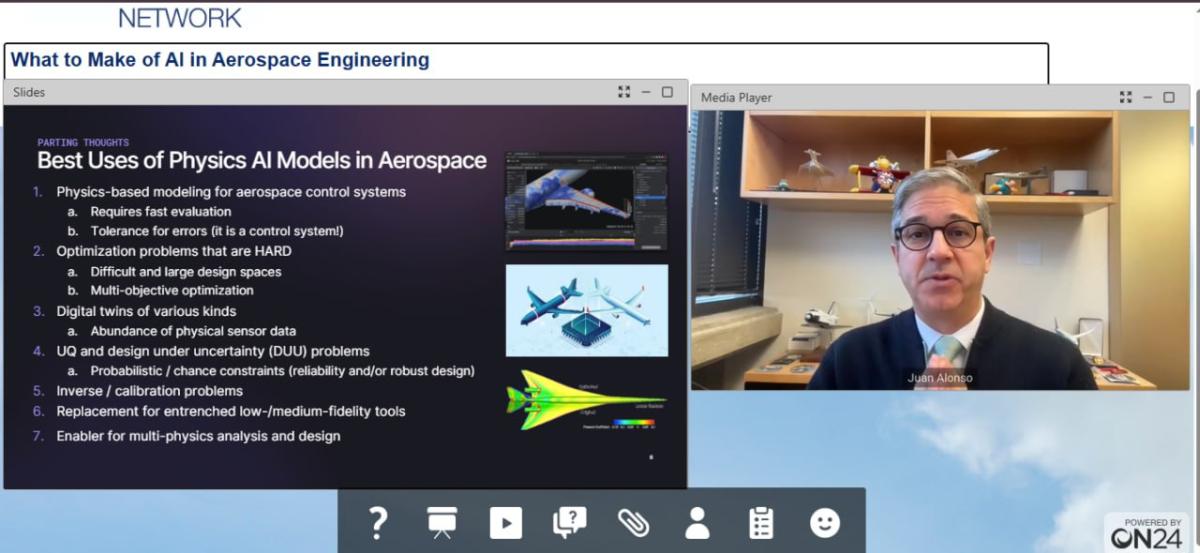Click the ON24 logo in corner
Image resolution: width=1200 pixels, height=553 pixels.
click(1146, 534)
